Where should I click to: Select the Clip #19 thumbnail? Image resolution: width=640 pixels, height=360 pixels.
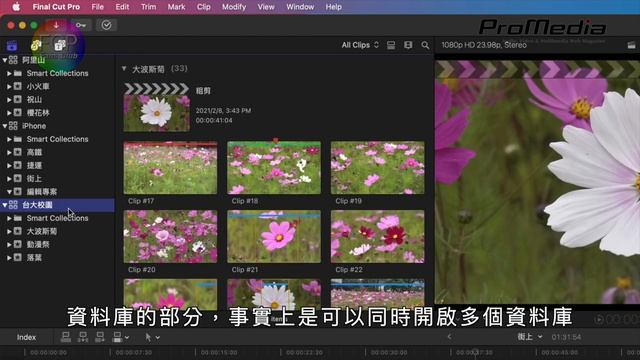tap(378, 168)
